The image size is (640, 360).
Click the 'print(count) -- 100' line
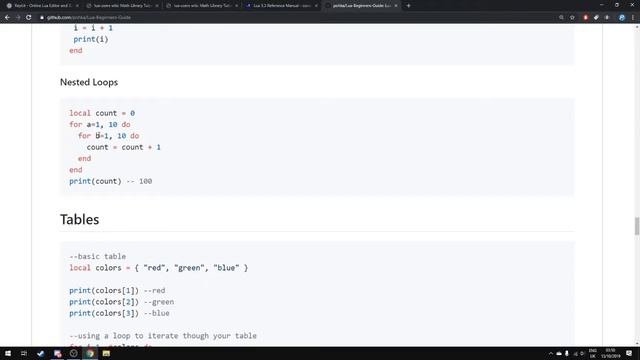point(111,181)
